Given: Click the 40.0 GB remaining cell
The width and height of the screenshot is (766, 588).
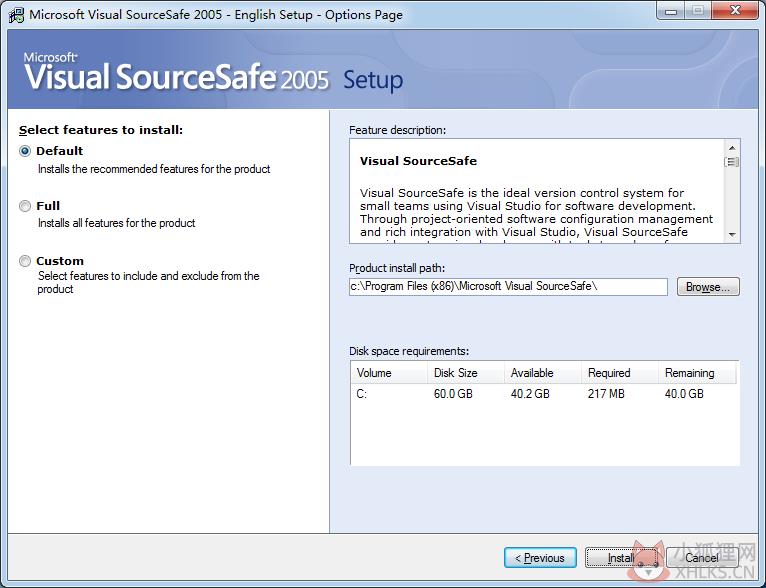Looking at the screenshot, I should pyautogui.click(x=684, y=394).
